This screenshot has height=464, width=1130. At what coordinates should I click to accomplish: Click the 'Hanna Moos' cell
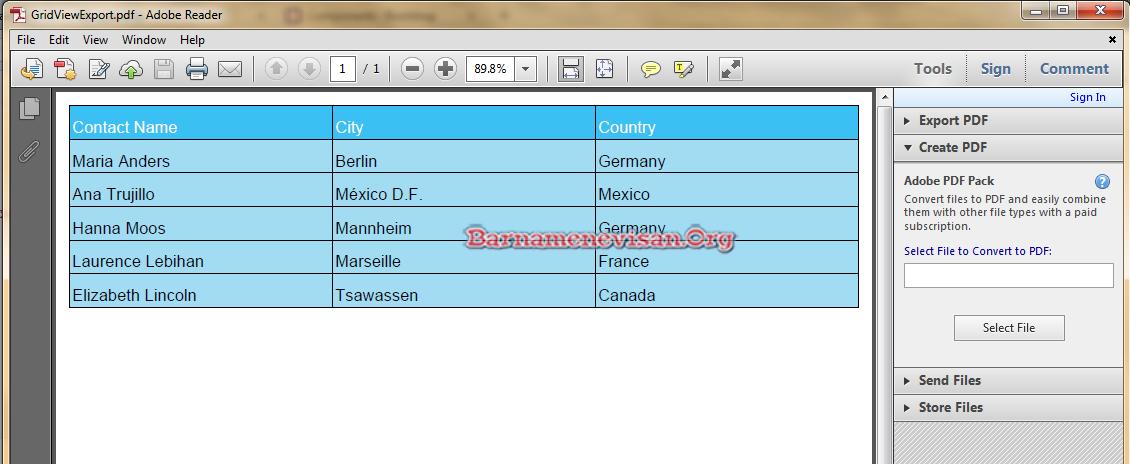tap(200, 223)
